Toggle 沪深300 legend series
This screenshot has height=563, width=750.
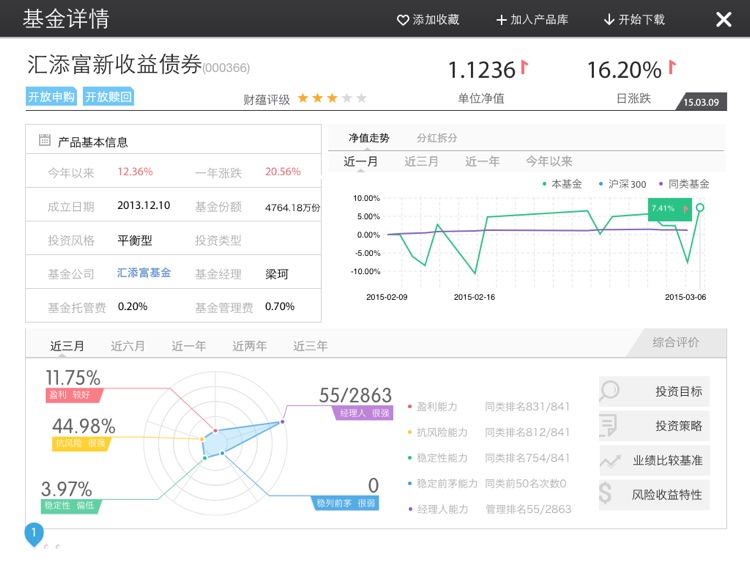623,184
